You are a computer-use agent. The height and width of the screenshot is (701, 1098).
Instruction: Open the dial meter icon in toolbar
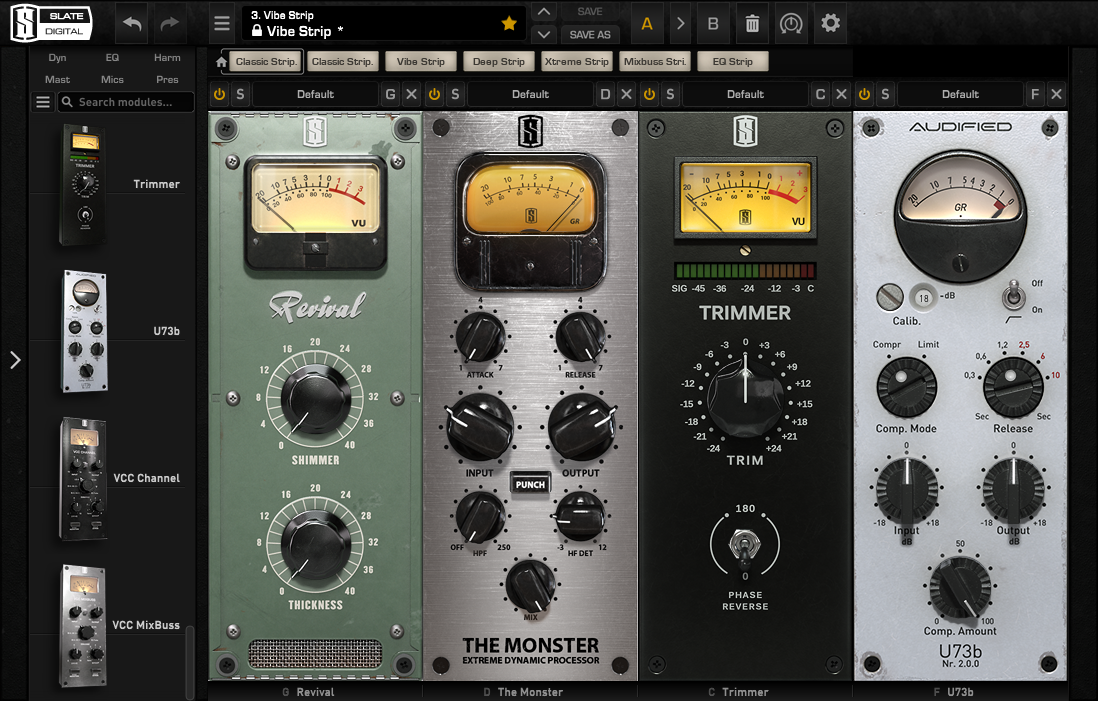pyautogui.click(x=791, y=23)
